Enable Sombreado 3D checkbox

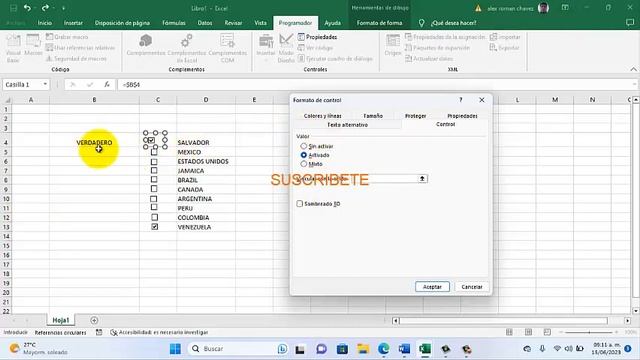point(300,204)
